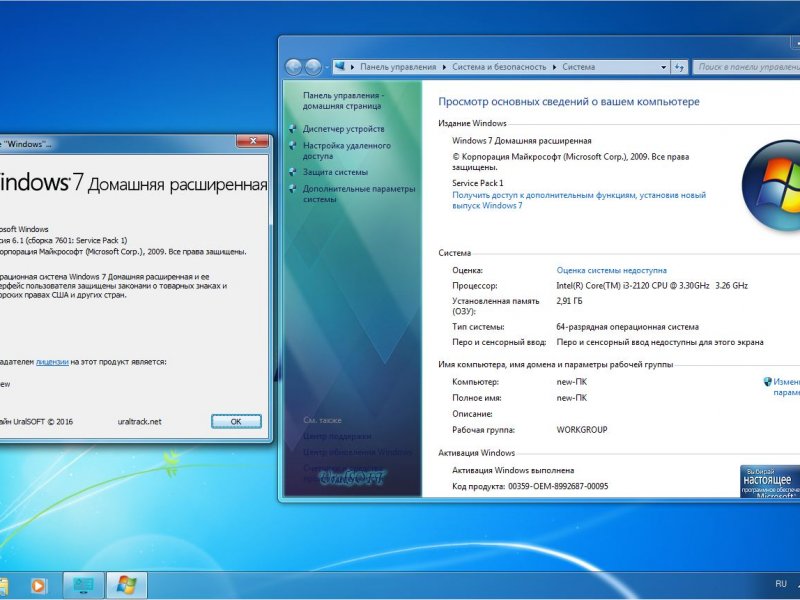800x600 pixels.
Task: Click product code 00359-OEM-8992687-00095
Action: 558,486
